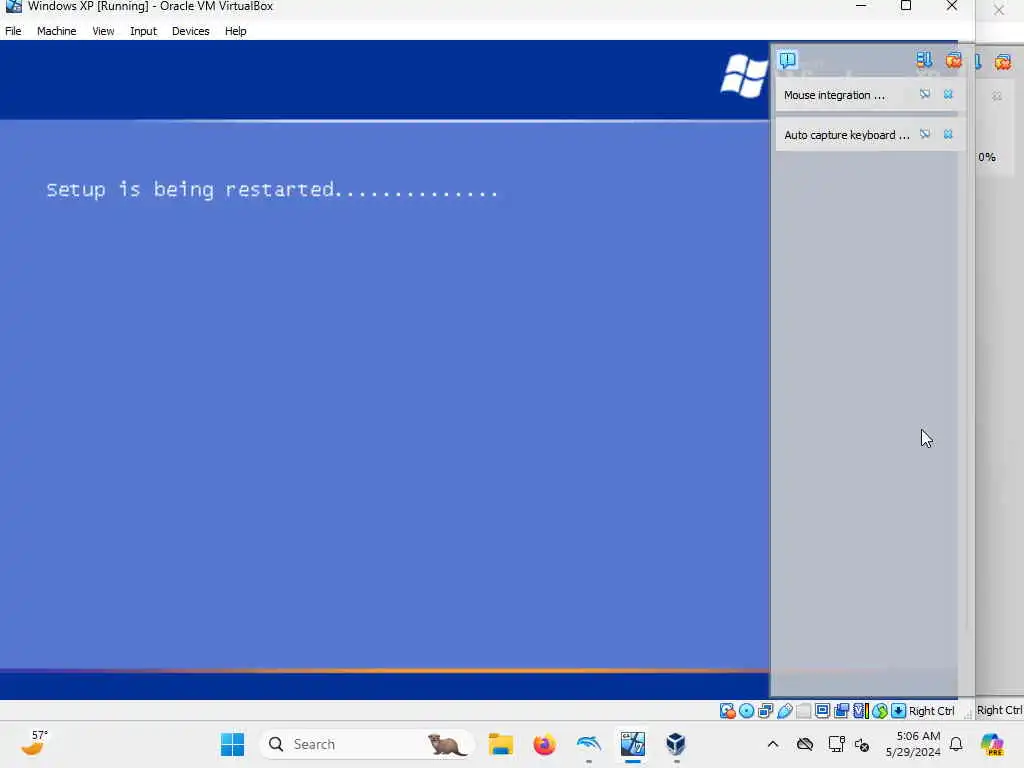Toggle the VirtualBox notification center icon

tap(788, 60)
